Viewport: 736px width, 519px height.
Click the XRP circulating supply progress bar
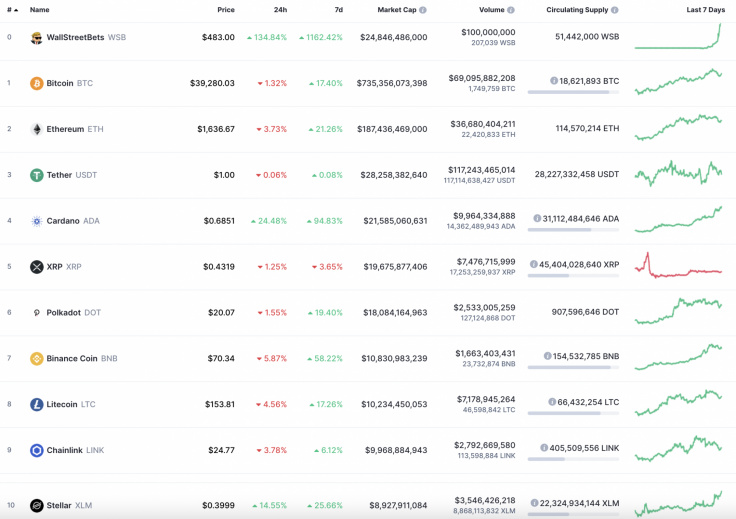pyautogui.click(x=573, y=275)
